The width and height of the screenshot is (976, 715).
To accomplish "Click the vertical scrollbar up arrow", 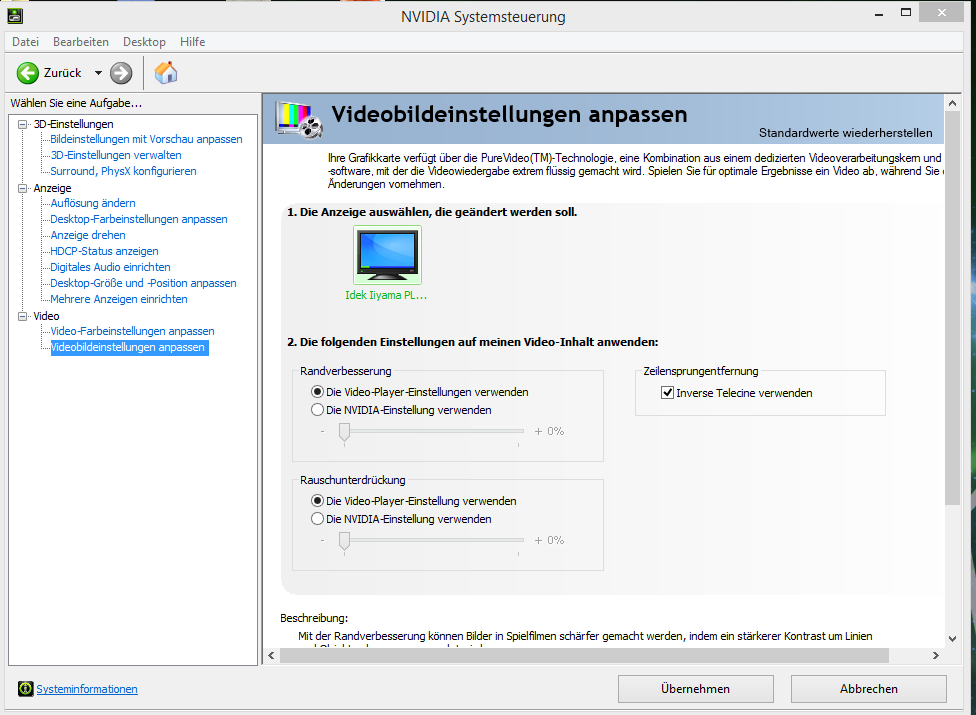I will point(952,102).
